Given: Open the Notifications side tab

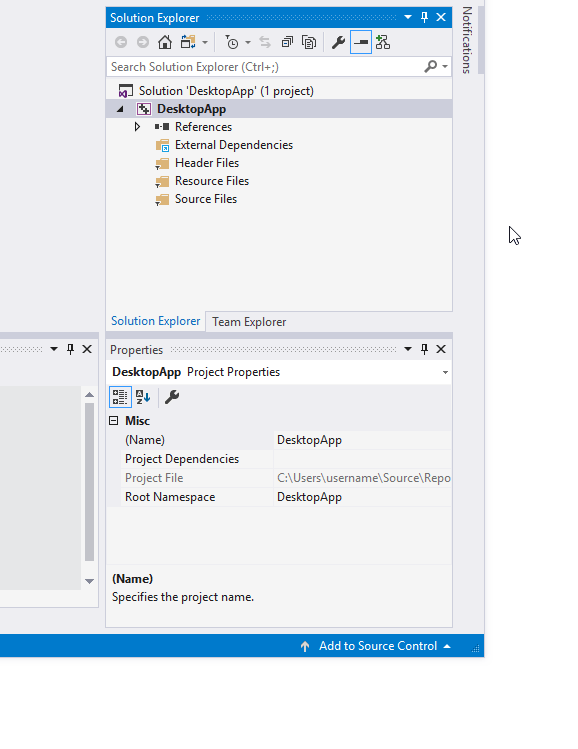Looking at the screenshot, I should (x=467, y=40).
